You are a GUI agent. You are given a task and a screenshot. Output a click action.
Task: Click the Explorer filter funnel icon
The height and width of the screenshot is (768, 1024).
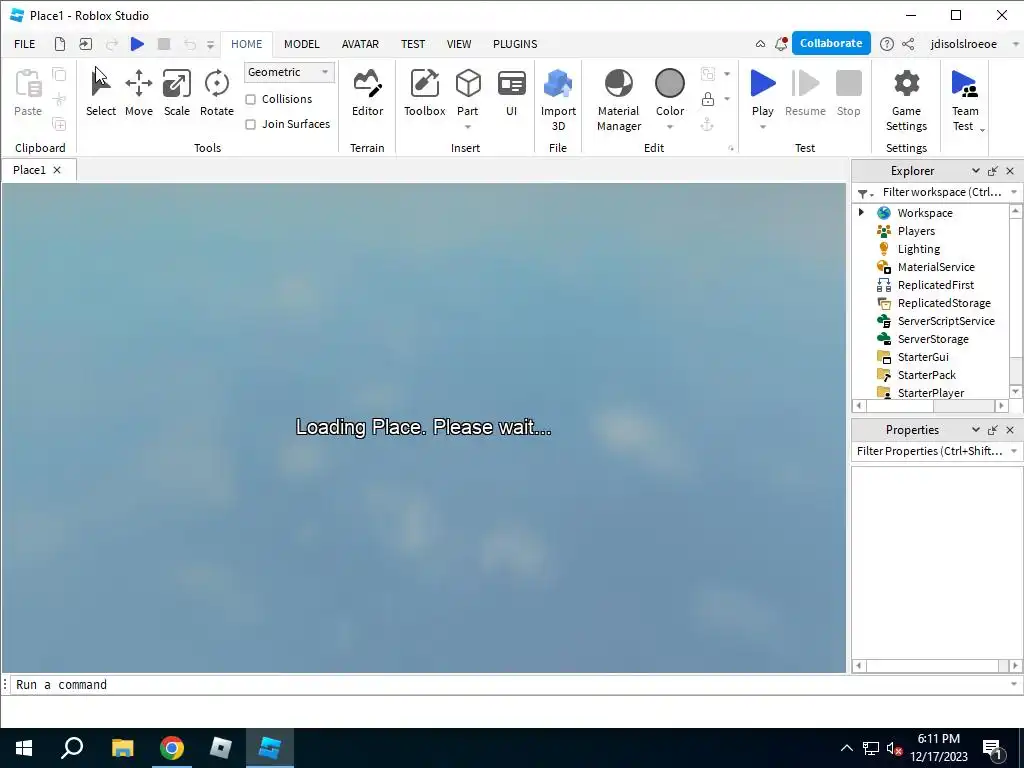coord(865,193)
